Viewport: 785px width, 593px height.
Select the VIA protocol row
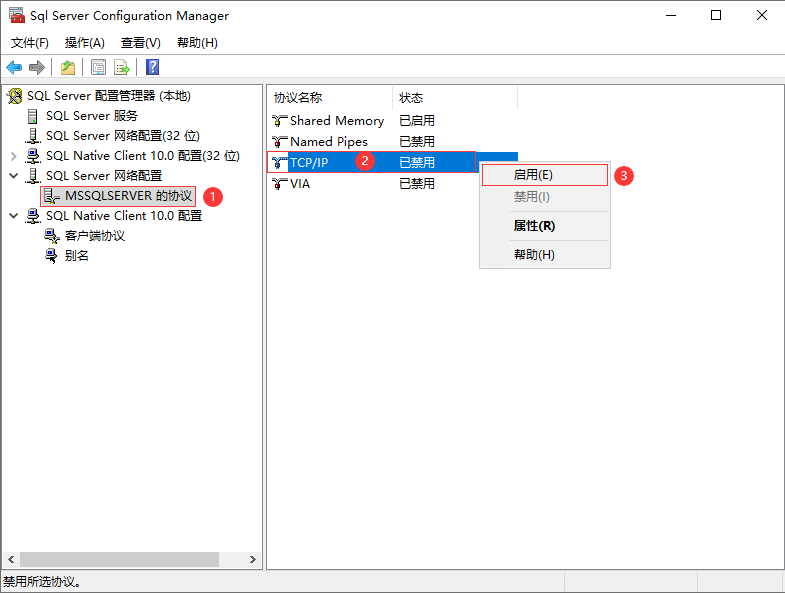point(392,184)
